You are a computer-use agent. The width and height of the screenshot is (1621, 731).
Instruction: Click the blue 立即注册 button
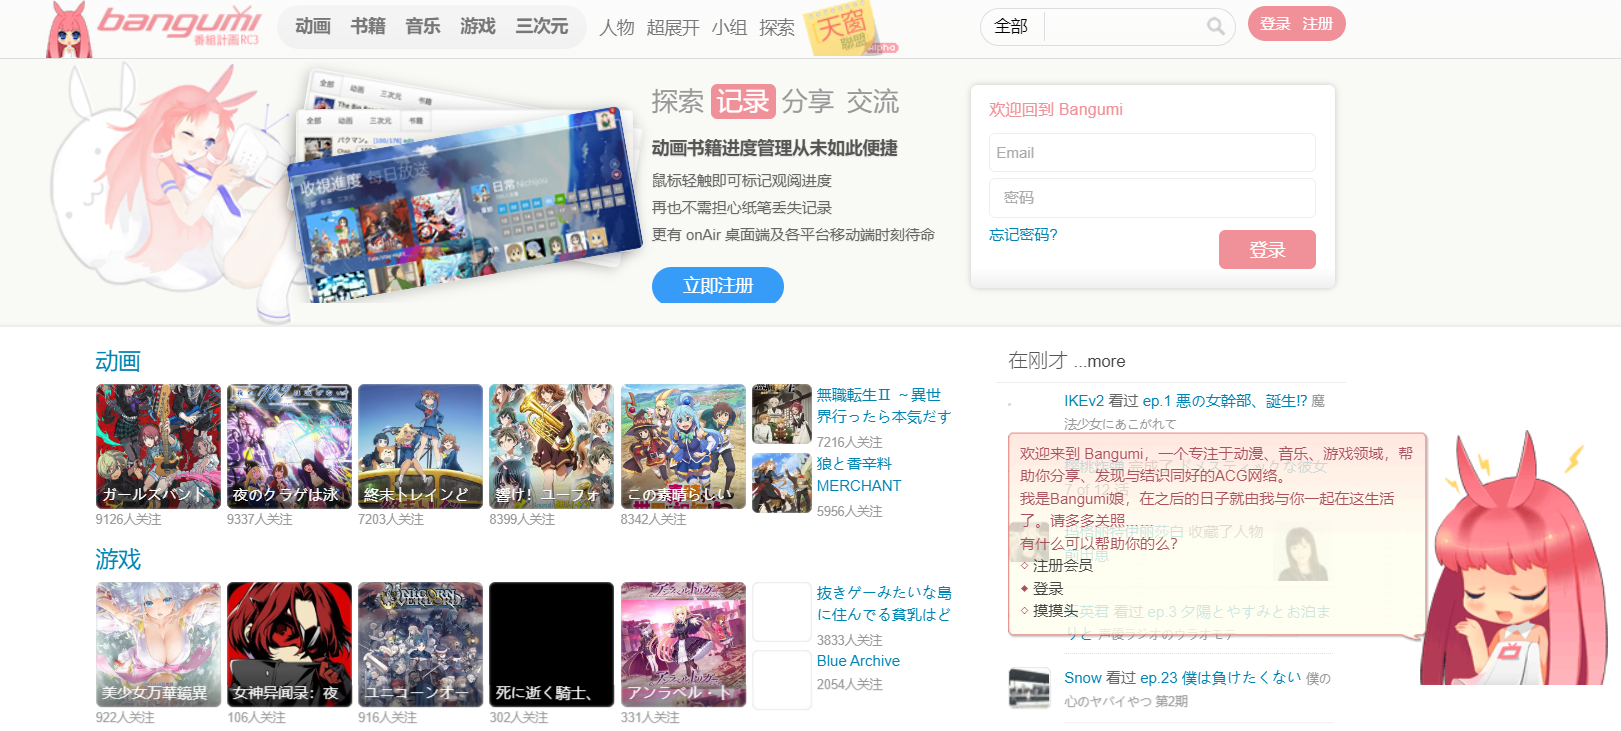click(x=718, y=286)
